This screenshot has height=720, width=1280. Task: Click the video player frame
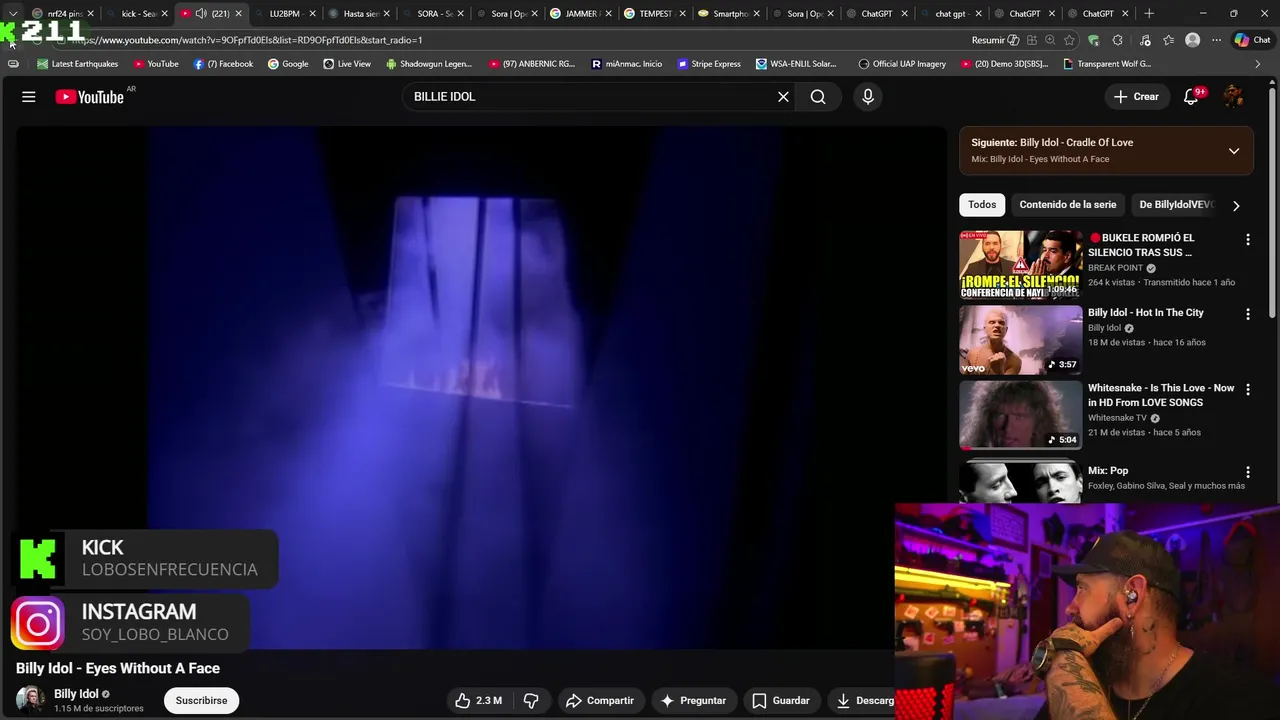pyautogui.click(x=481, y=388)
